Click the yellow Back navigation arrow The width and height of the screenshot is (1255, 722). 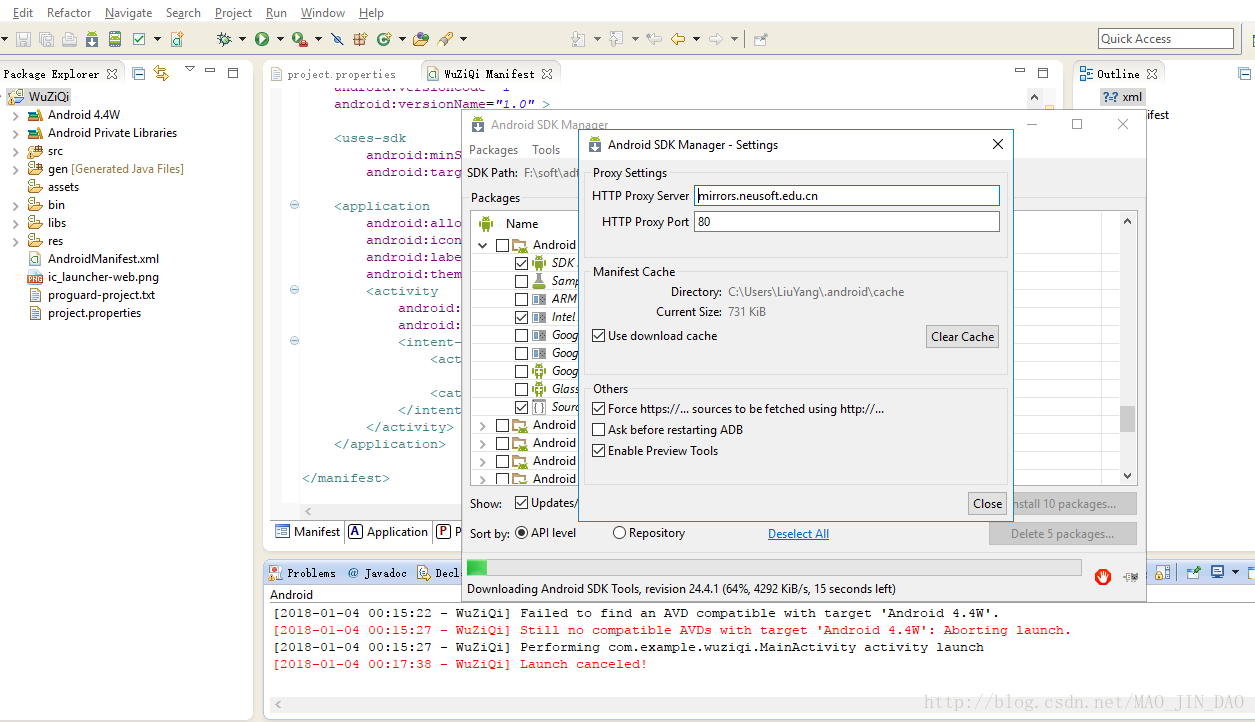678,39
